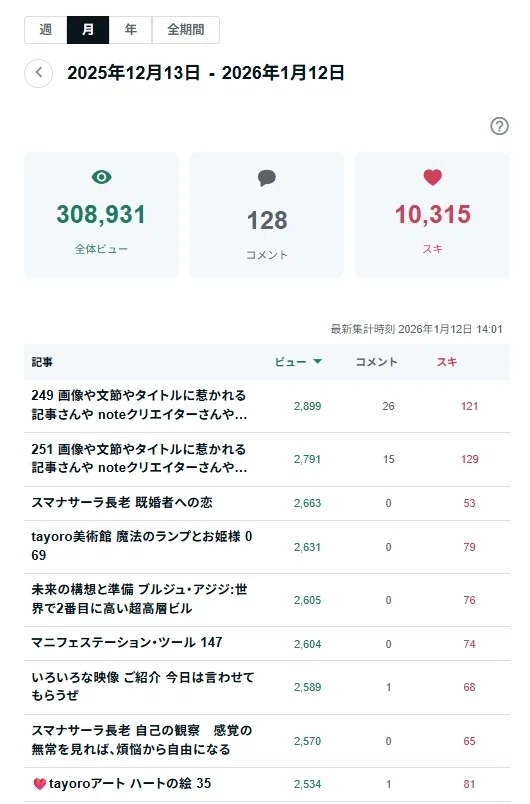
Task: Switch to the 年 period tab
Action: click(130, 30)
